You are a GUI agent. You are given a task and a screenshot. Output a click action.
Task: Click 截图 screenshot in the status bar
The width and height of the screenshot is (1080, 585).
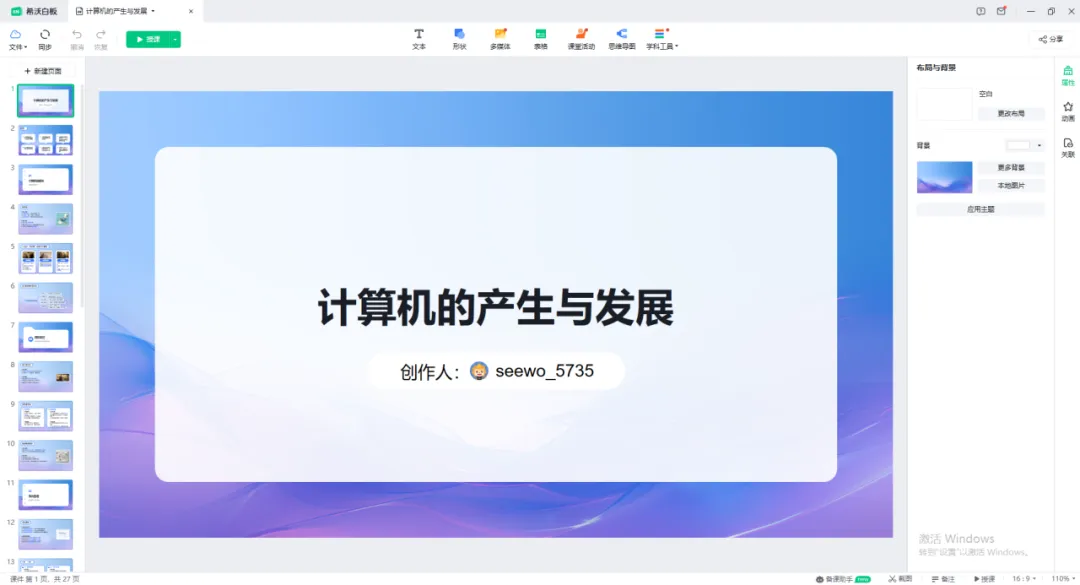(x=900, y=579)
